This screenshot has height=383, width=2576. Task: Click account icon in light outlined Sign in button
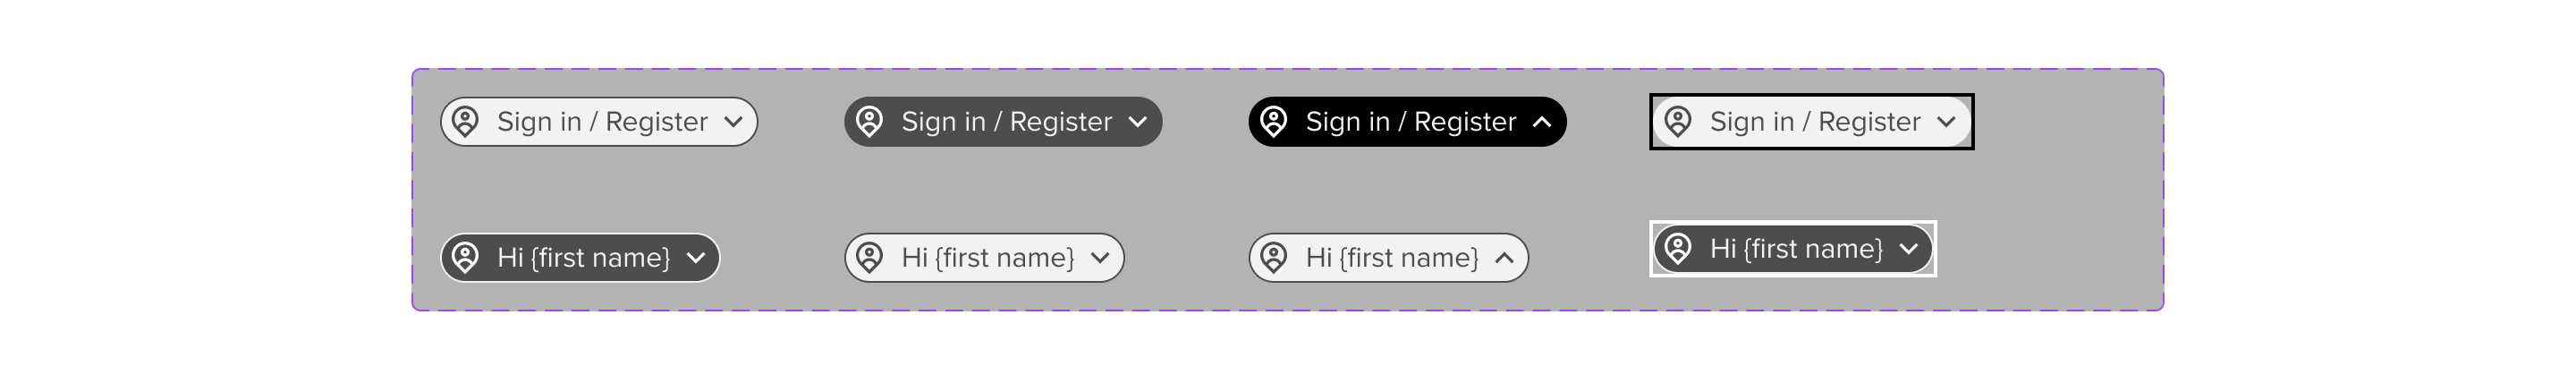(465, 122)
